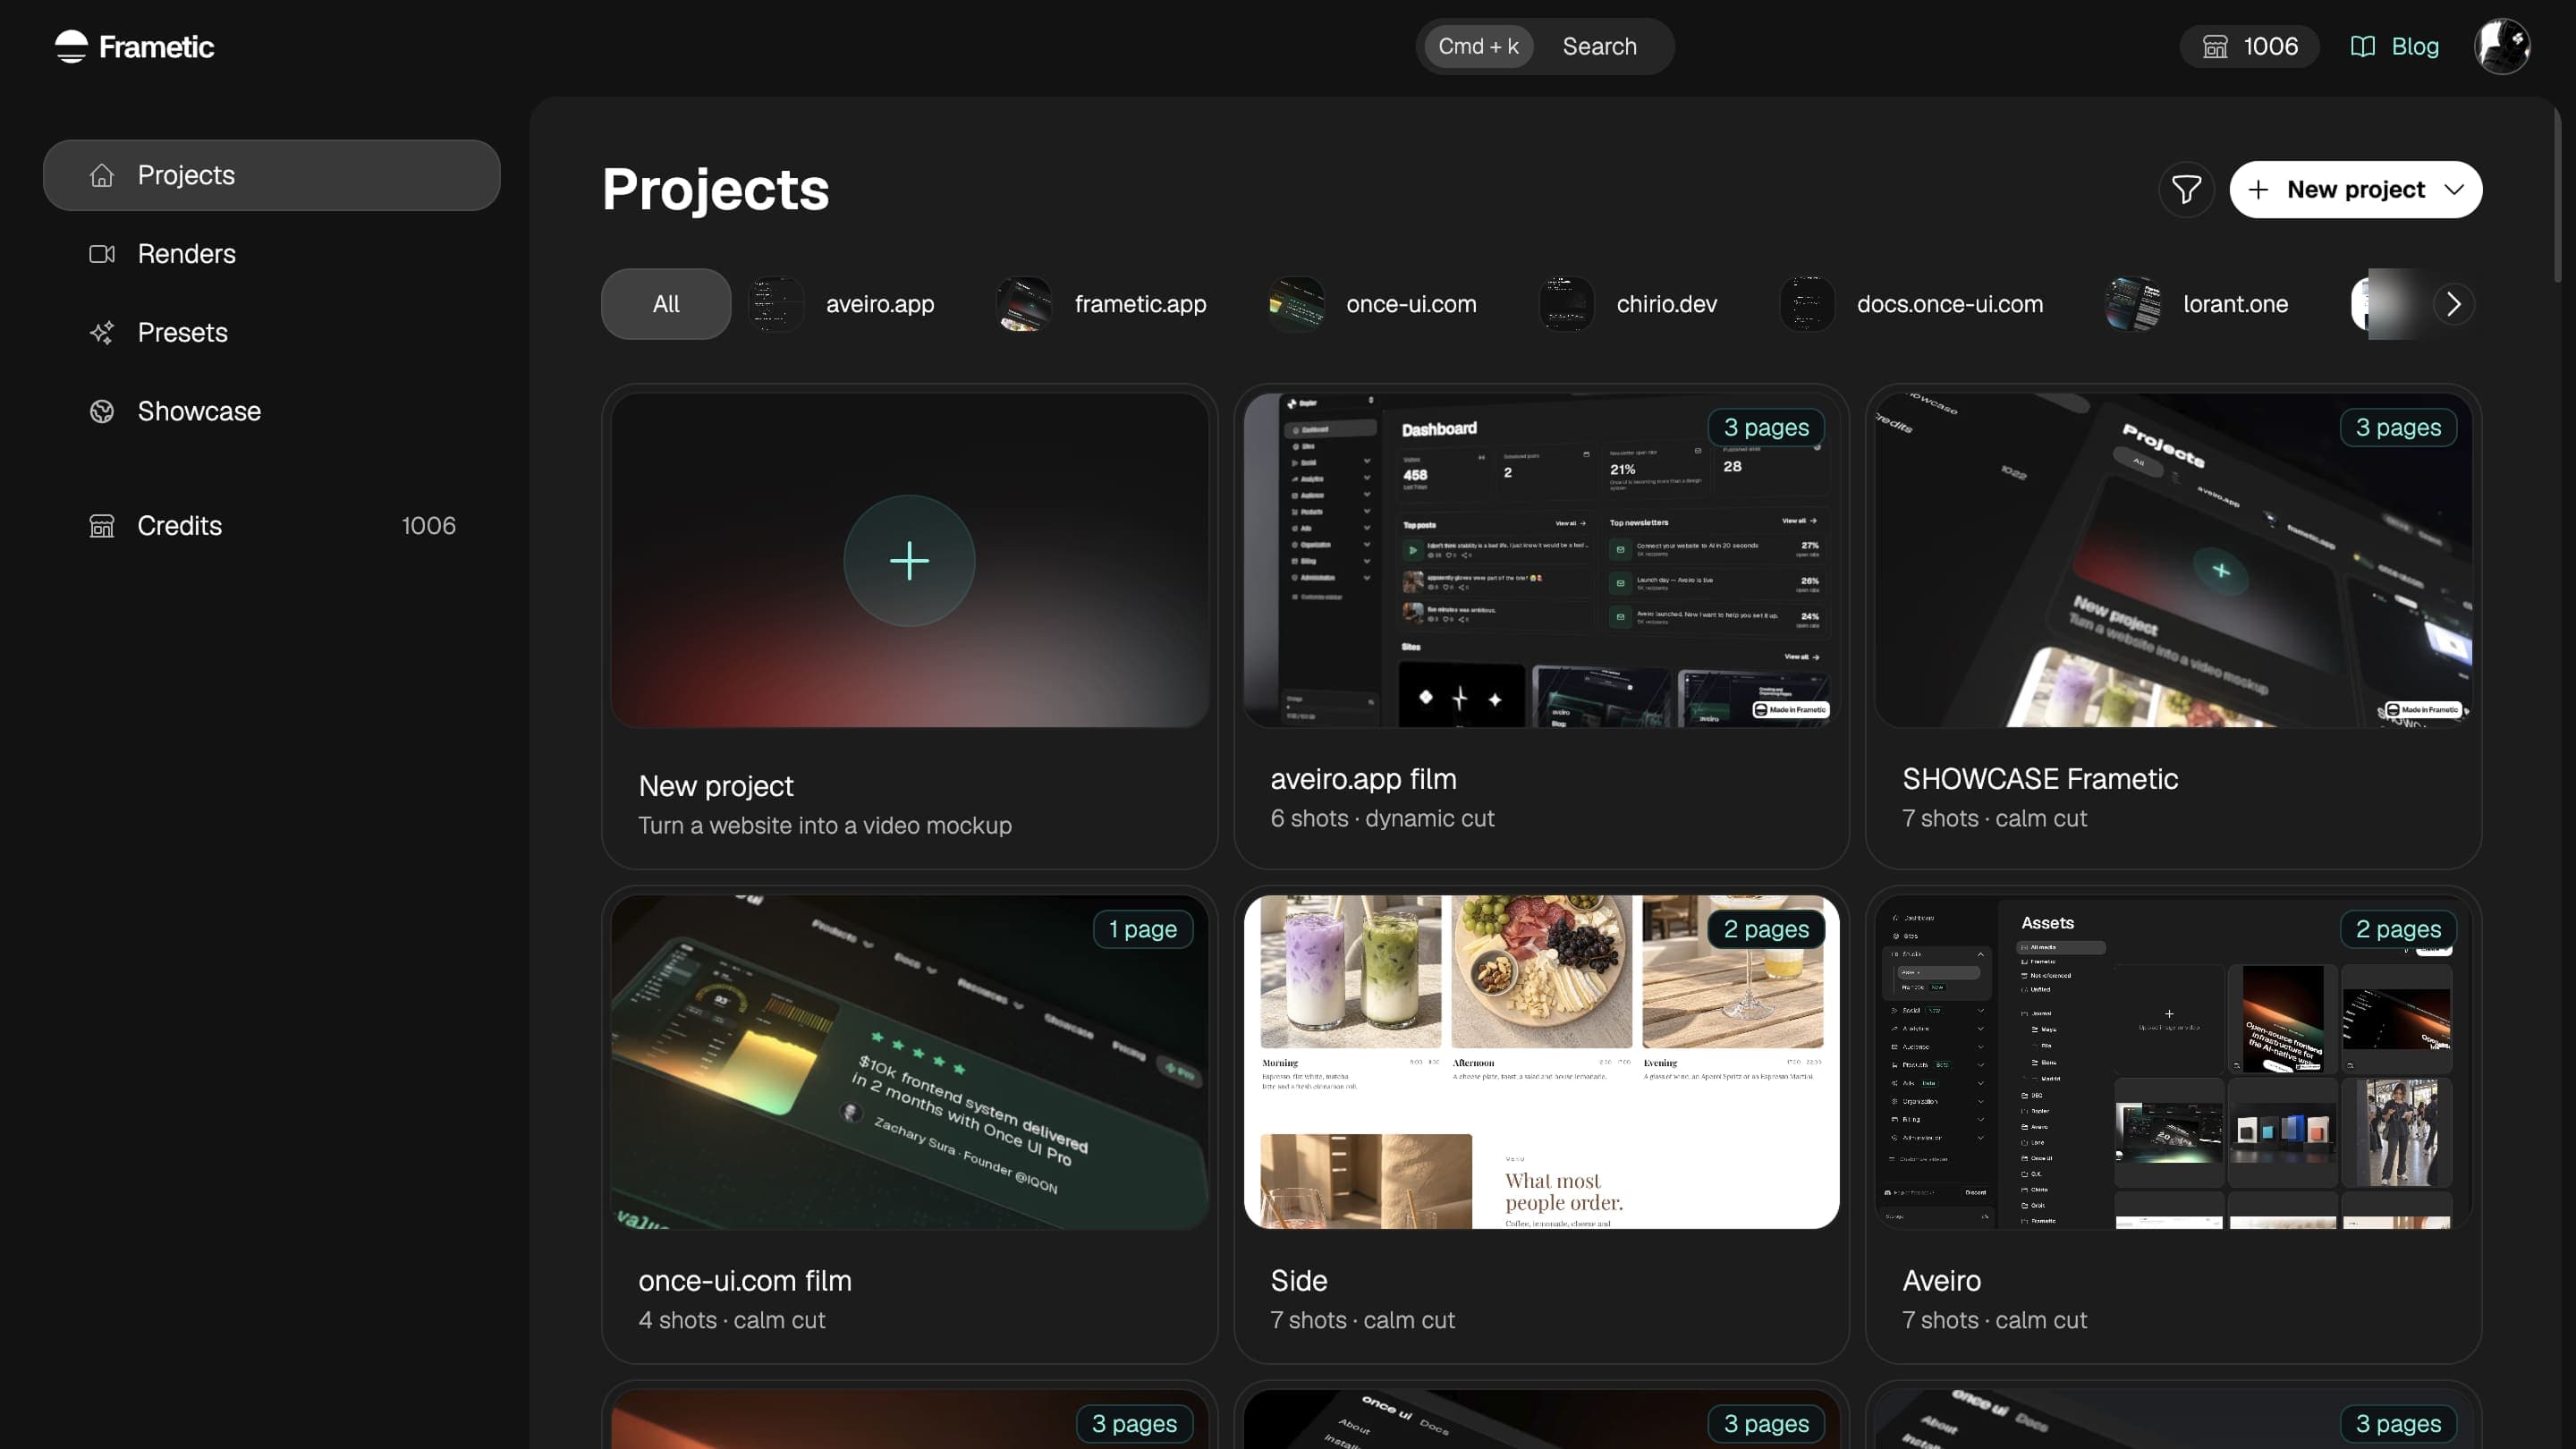The width and height of the screenshot is (2576, 1449).
Task: Click the Blog book icon
Action: 2362,47
